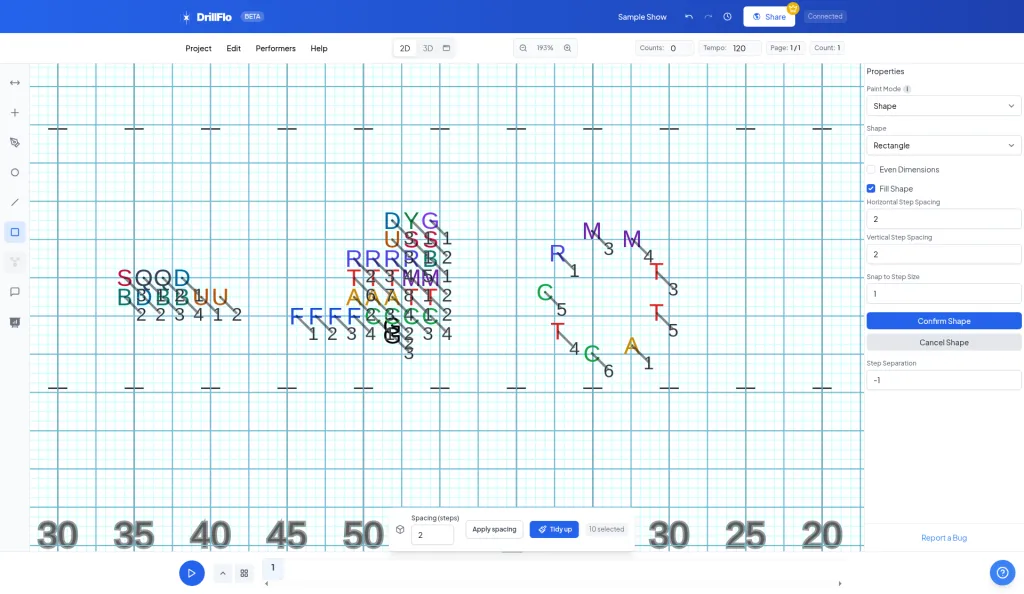Open the Help menu

(319, 48)
